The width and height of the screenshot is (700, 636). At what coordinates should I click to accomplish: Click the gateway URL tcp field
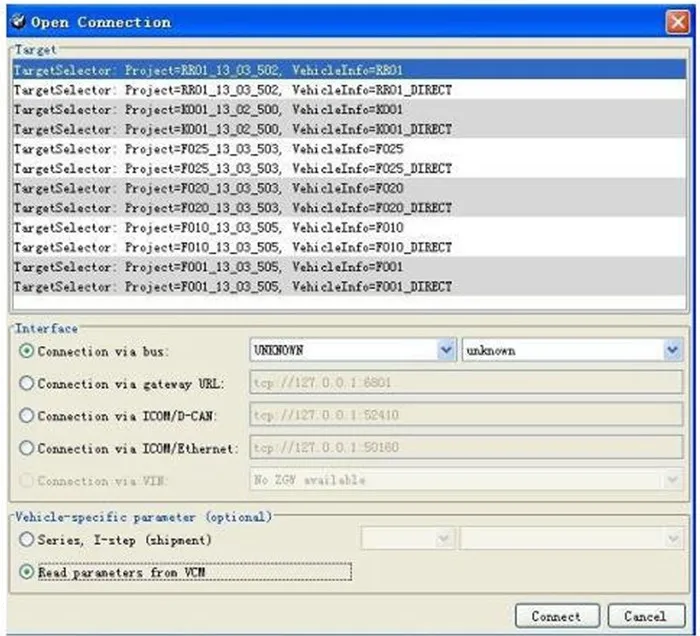466,382
